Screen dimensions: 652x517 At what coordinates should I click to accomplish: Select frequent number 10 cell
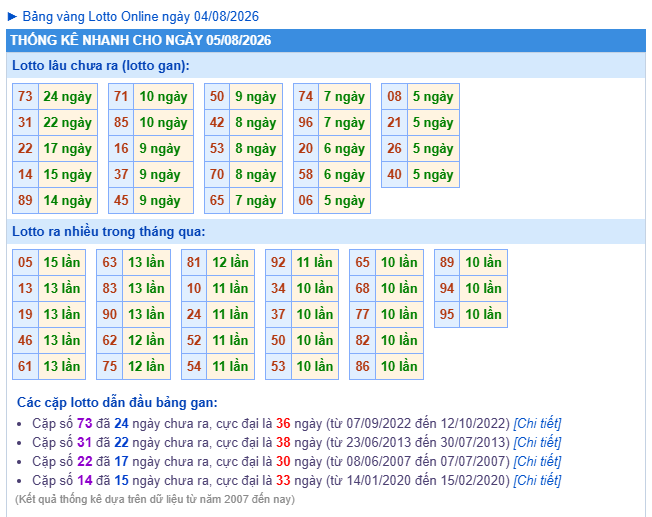pos(194,288)
